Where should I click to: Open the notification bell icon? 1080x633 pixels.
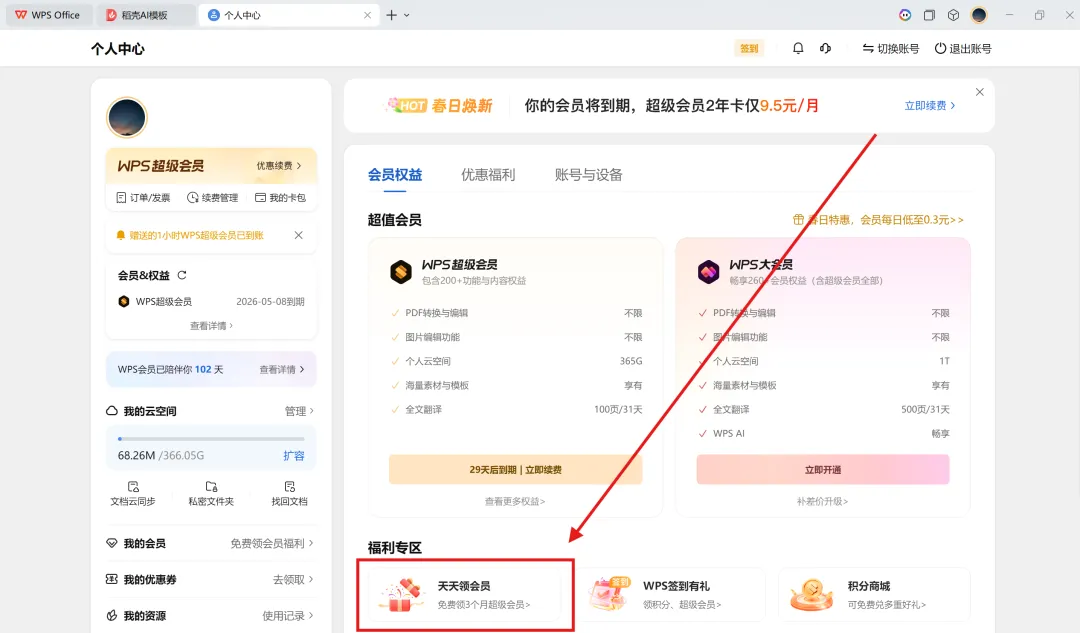798,48
